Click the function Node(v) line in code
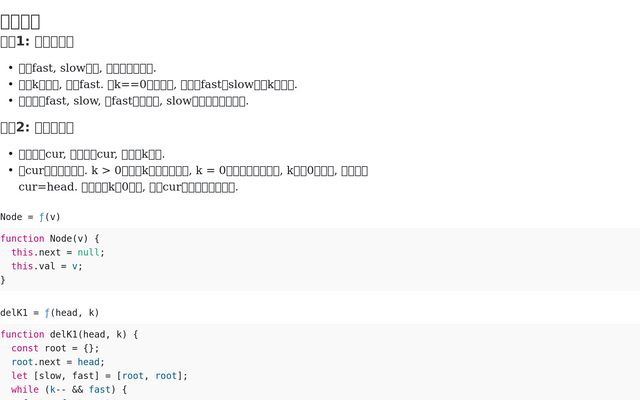 point(50,239)
